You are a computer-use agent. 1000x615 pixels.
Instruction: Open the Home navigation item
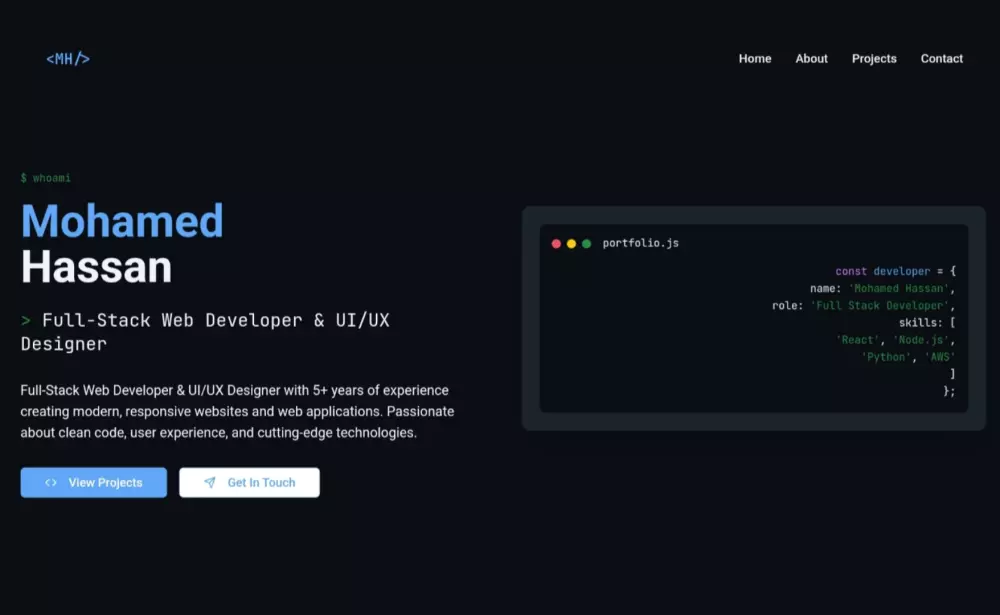pos(755,58)
